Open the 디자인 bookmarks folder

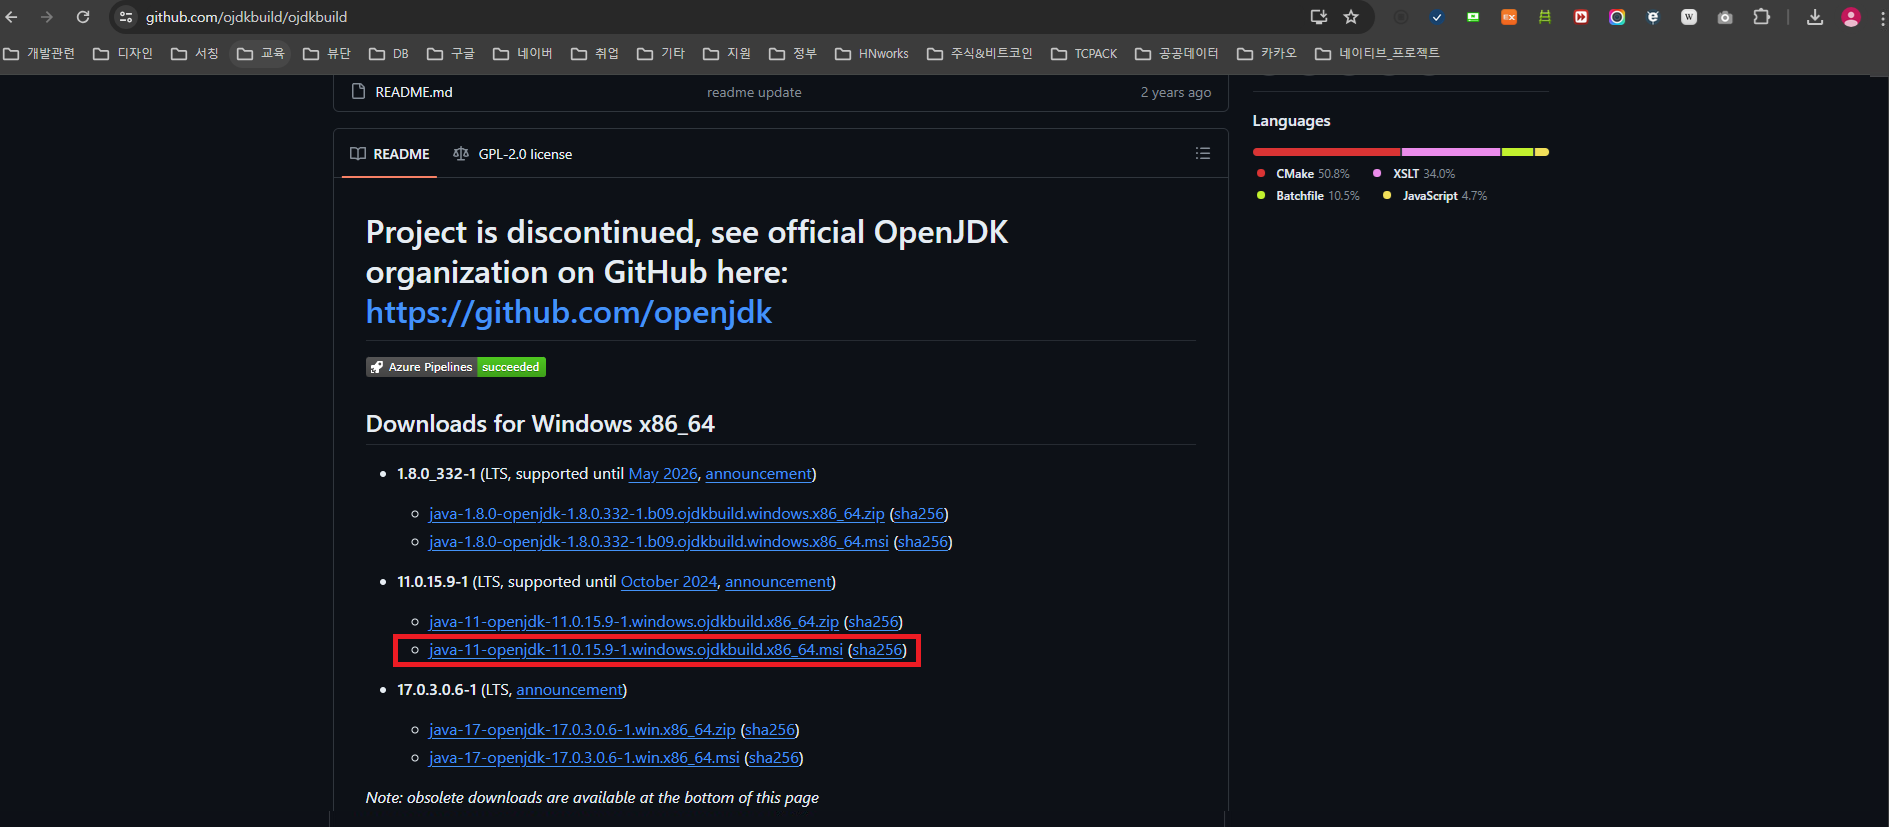tap(123, 53)
